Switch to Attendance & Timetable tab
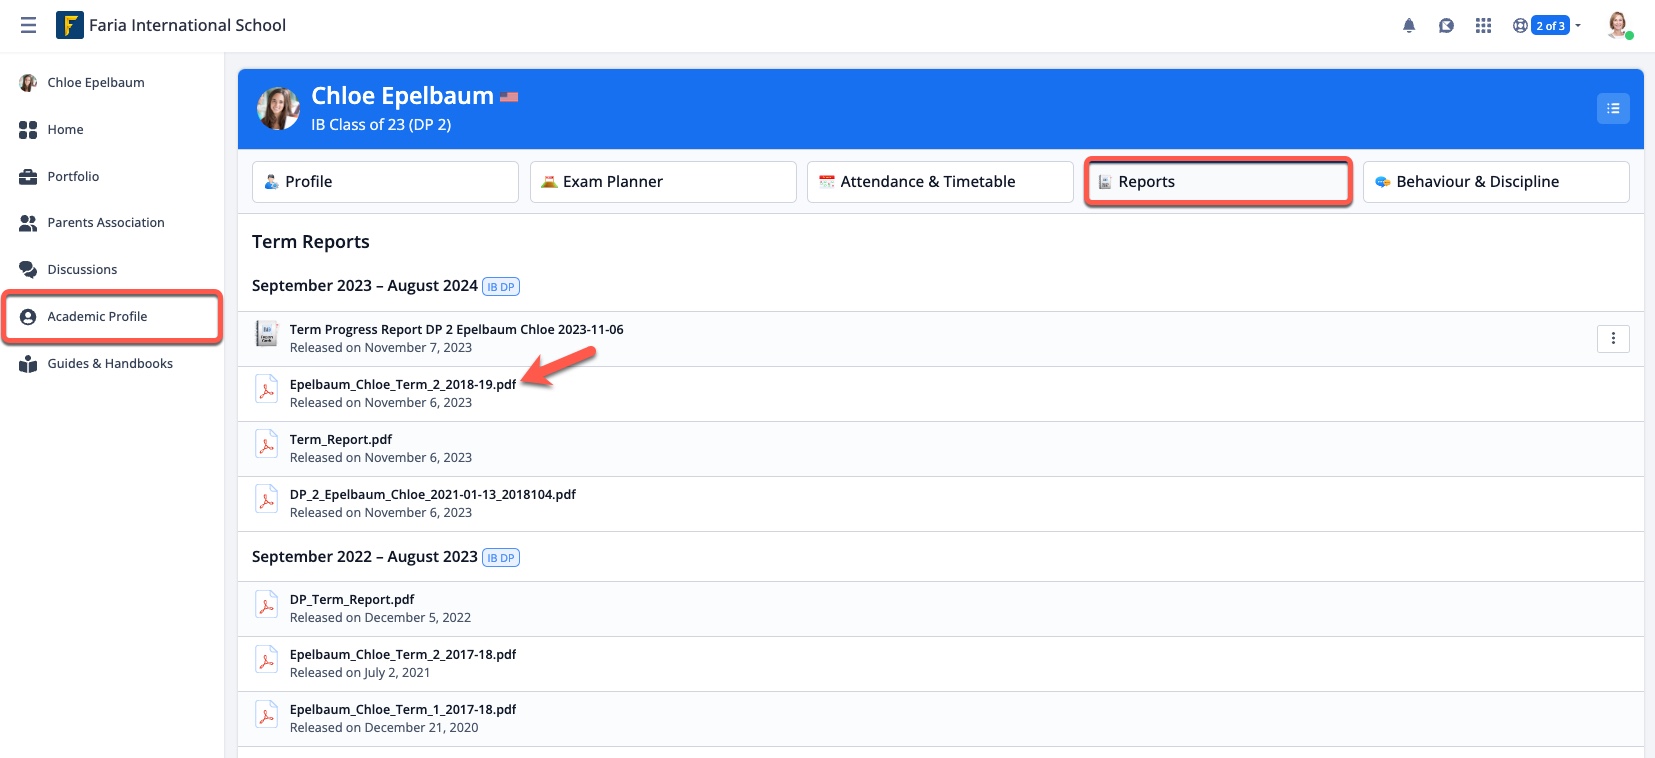1655x758 pixels. point(939,182)
